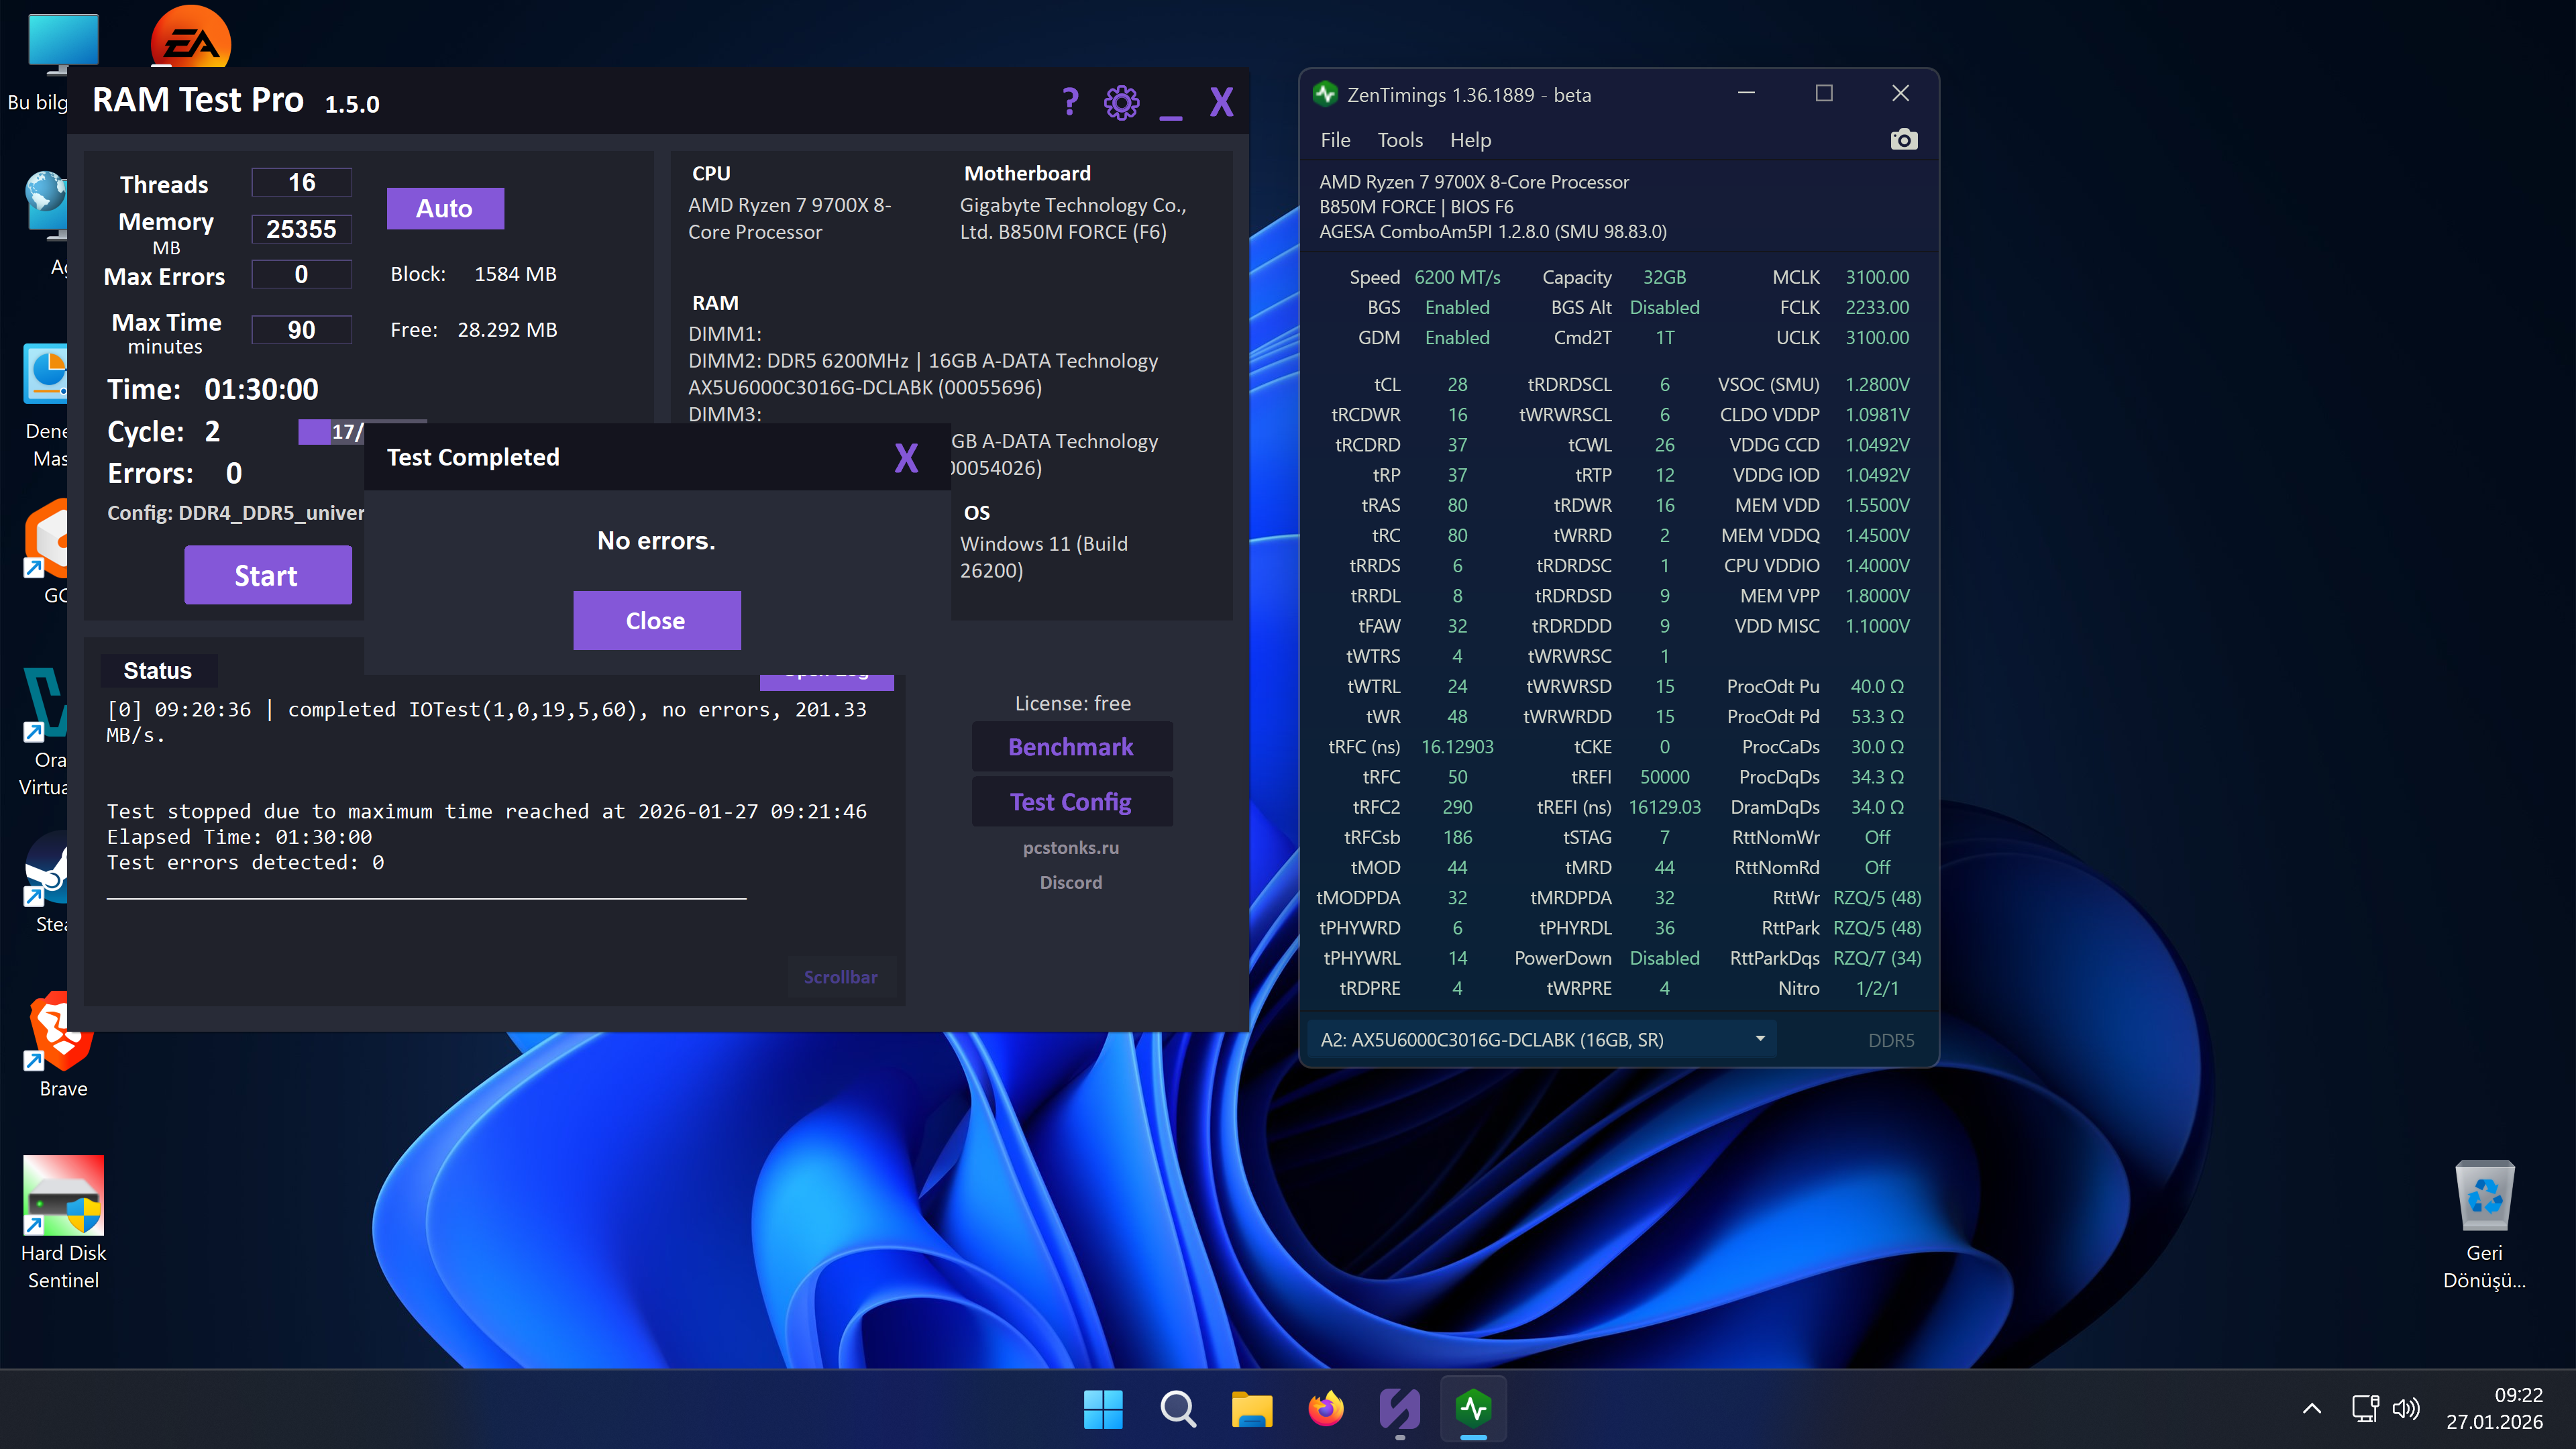The width and height of the screenshot is (2576, 1449).
Task: Open ZenTimings Tools menu
Action: click(x=1400, y=140)
